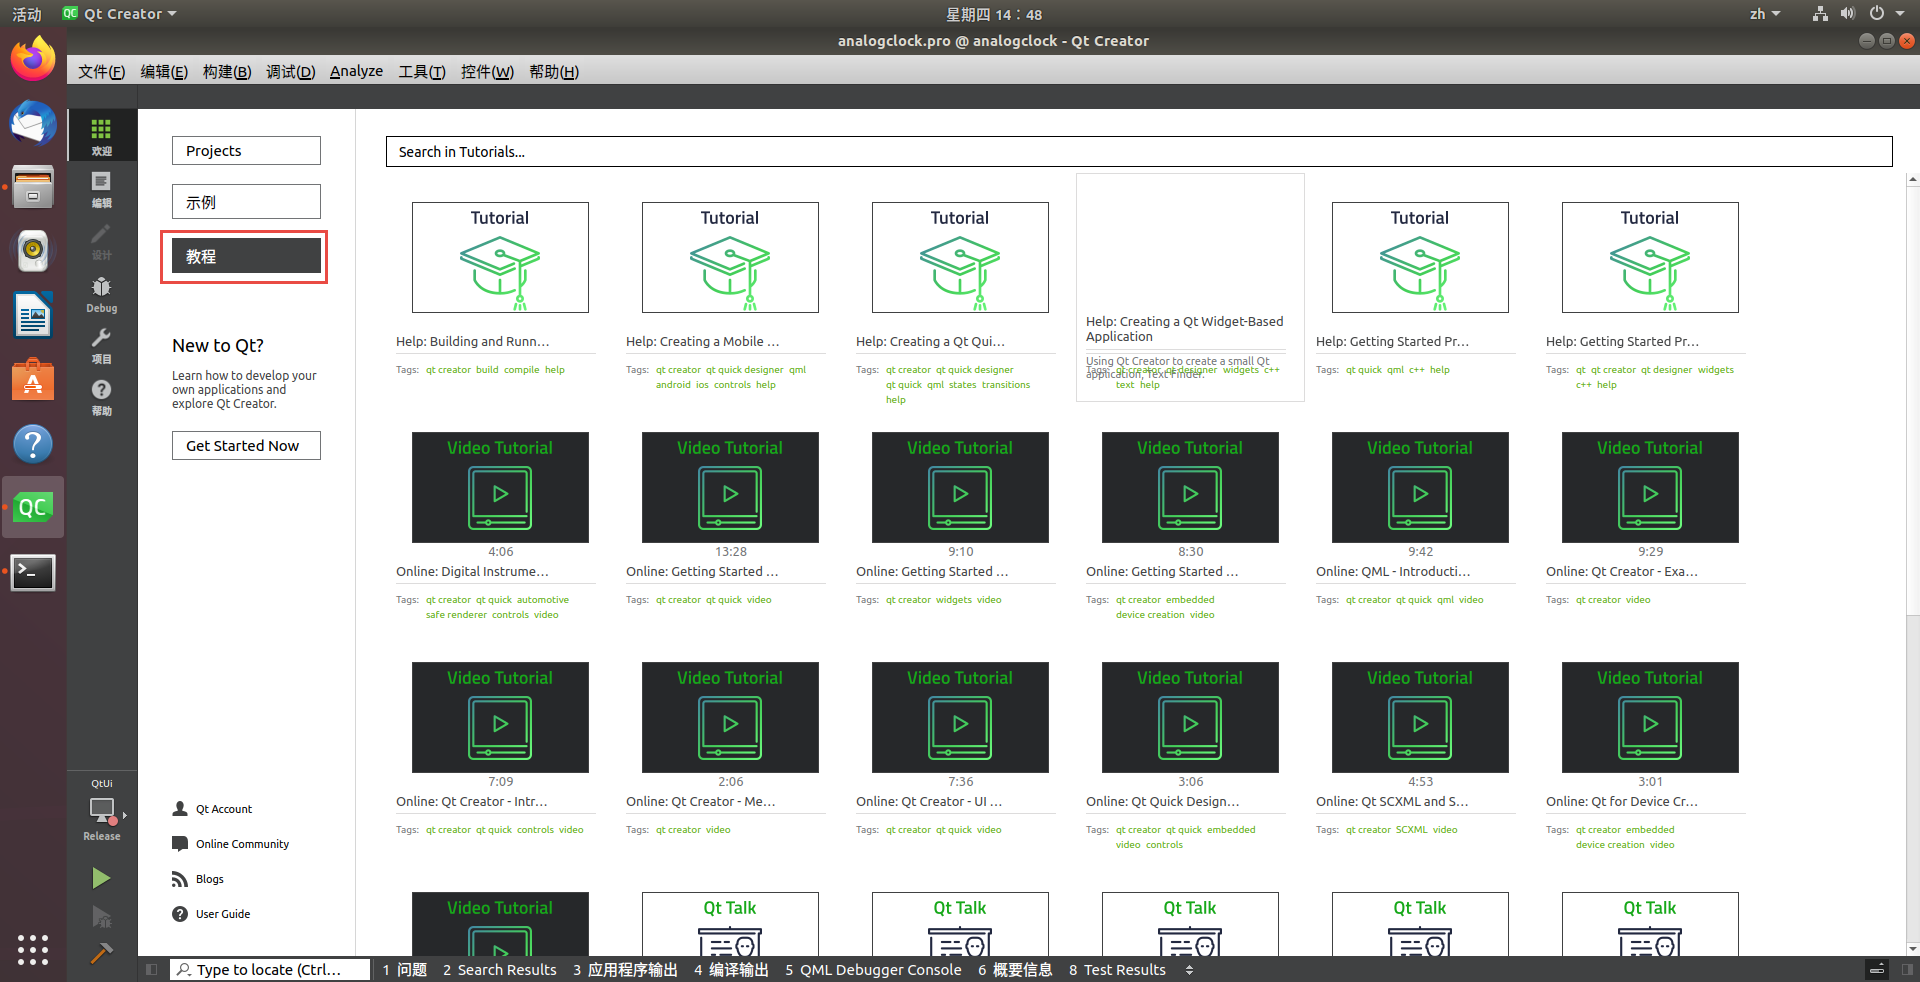
Task: Open the 构建(B) menu
Action: (227, 72)
